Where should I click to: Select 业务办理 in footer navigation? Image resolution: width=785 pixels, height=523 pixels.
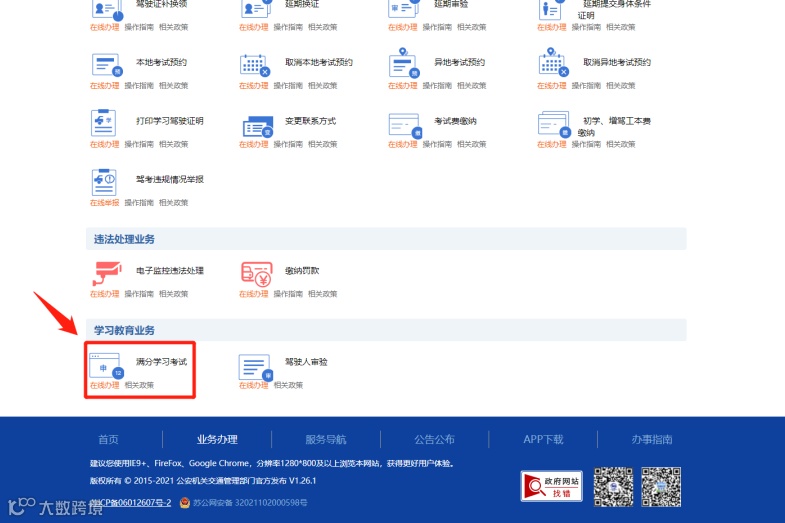tap(217, 439)
